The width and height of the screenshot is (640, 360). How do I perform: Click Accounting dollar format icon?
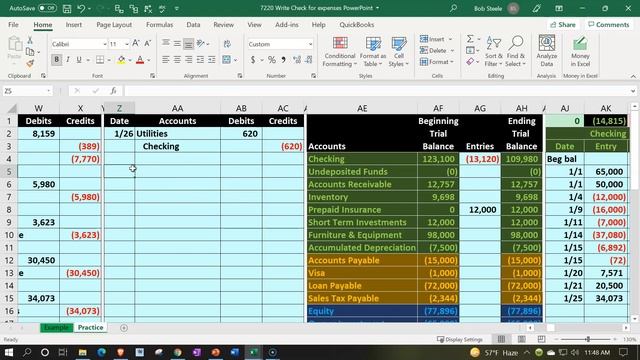(x=253, y=60)
